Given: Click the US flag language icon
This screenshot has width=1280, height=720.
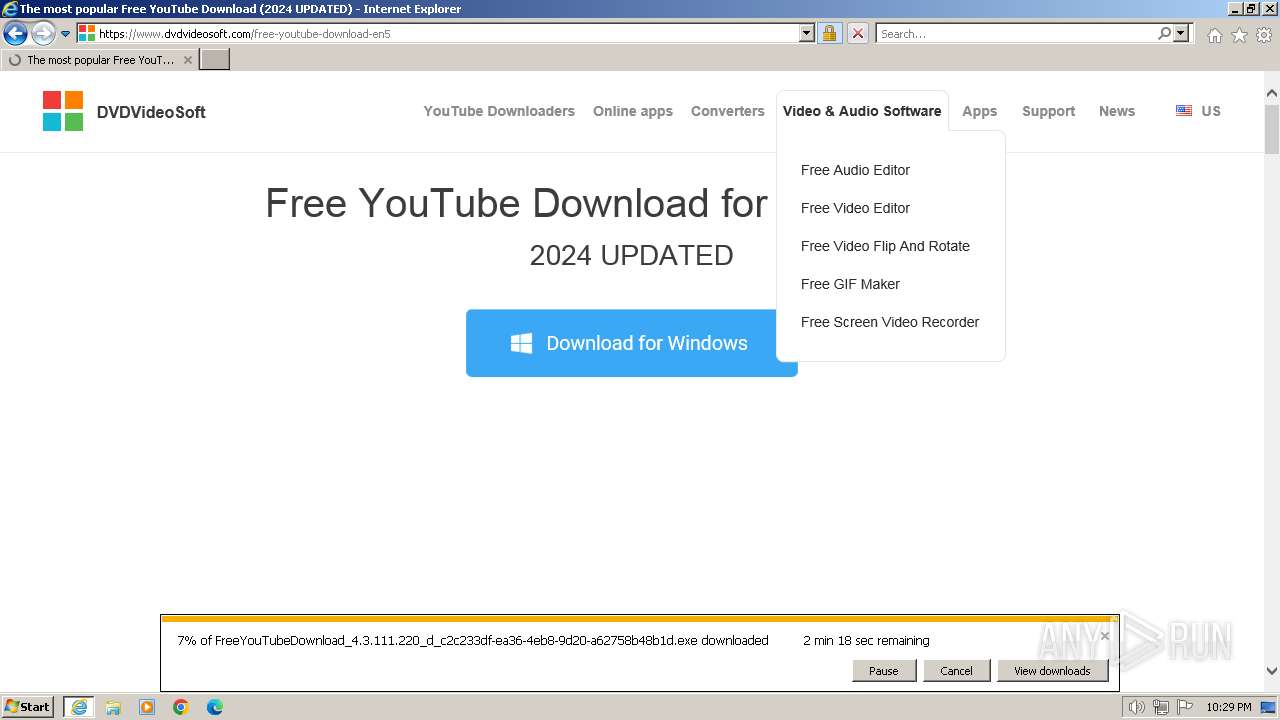Looking at the screenshot, I should (x=1184, y=111).
